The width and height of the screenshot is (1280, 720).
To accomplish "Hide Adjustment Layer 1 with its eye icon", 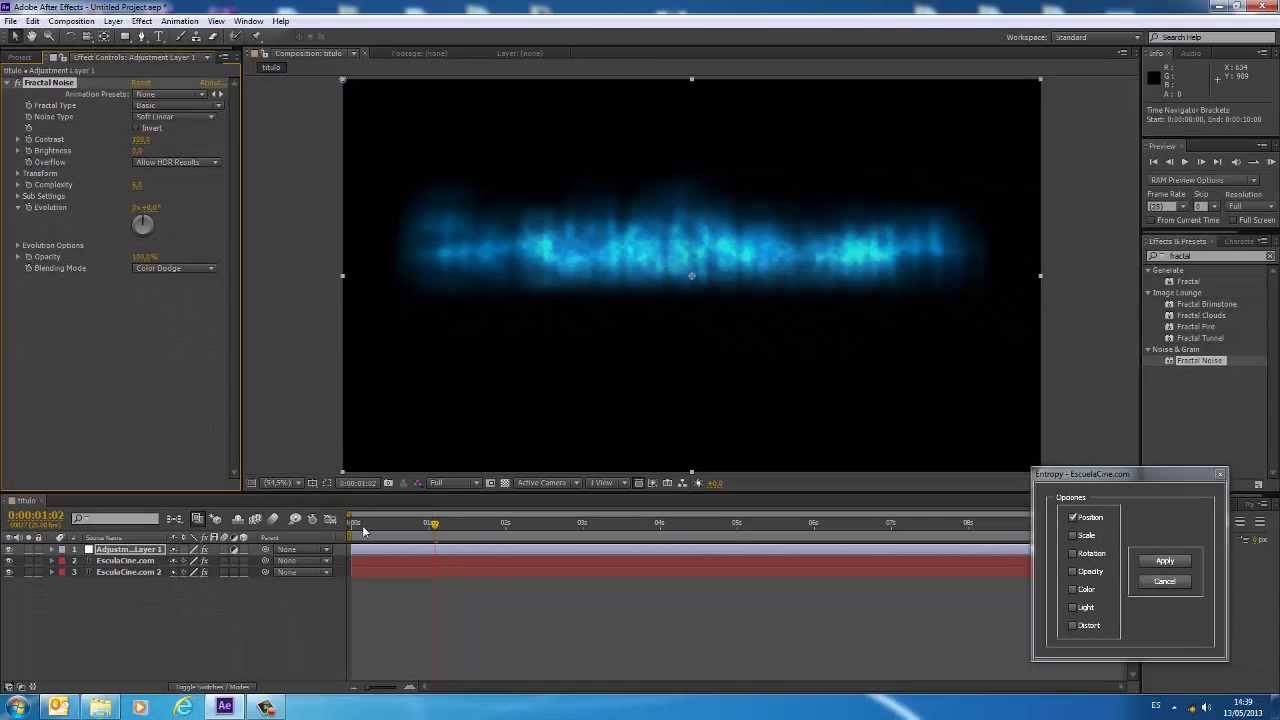I will (9, 550).
